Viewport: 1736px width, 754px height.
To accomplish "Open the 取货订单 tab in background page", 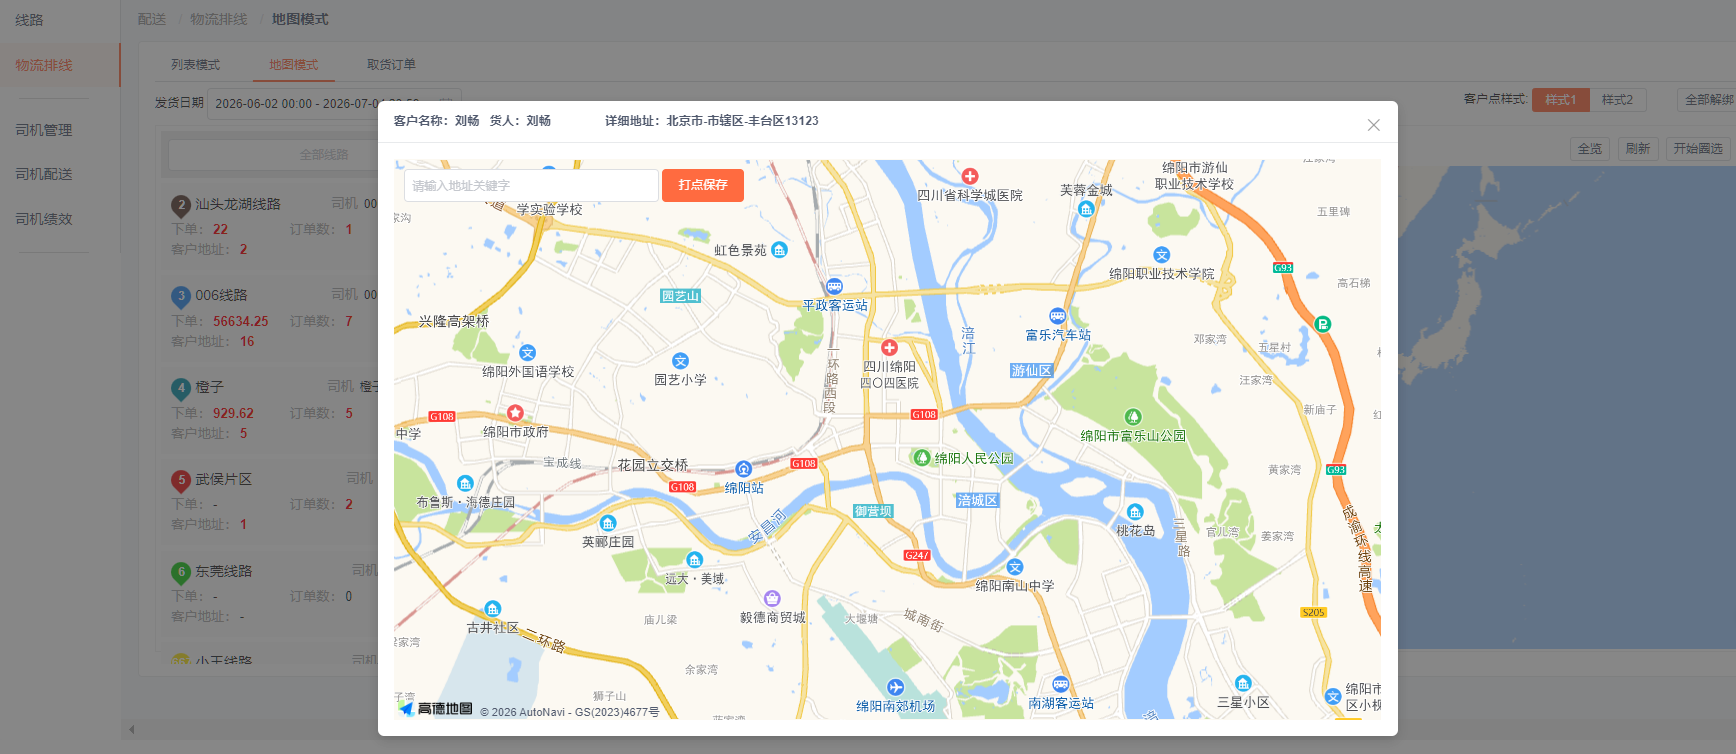I will pos(391,65).
